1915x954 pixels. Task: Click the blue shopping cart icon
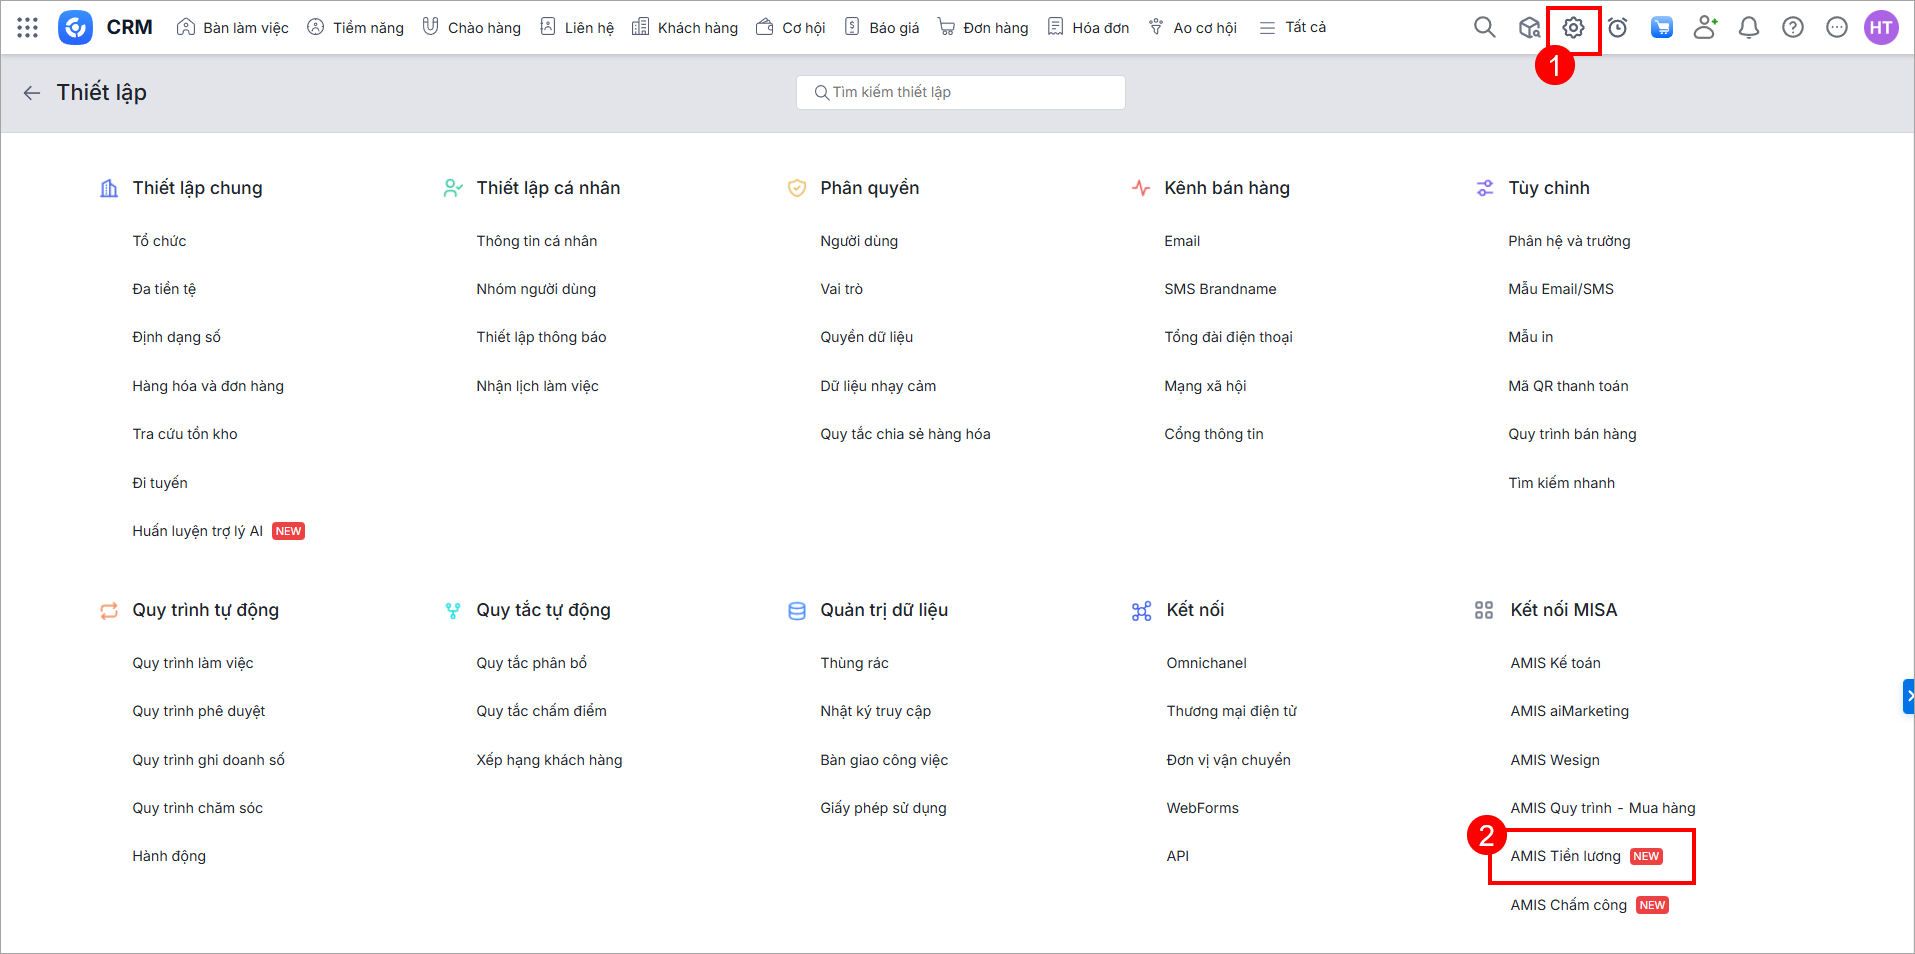point(1661,28)
